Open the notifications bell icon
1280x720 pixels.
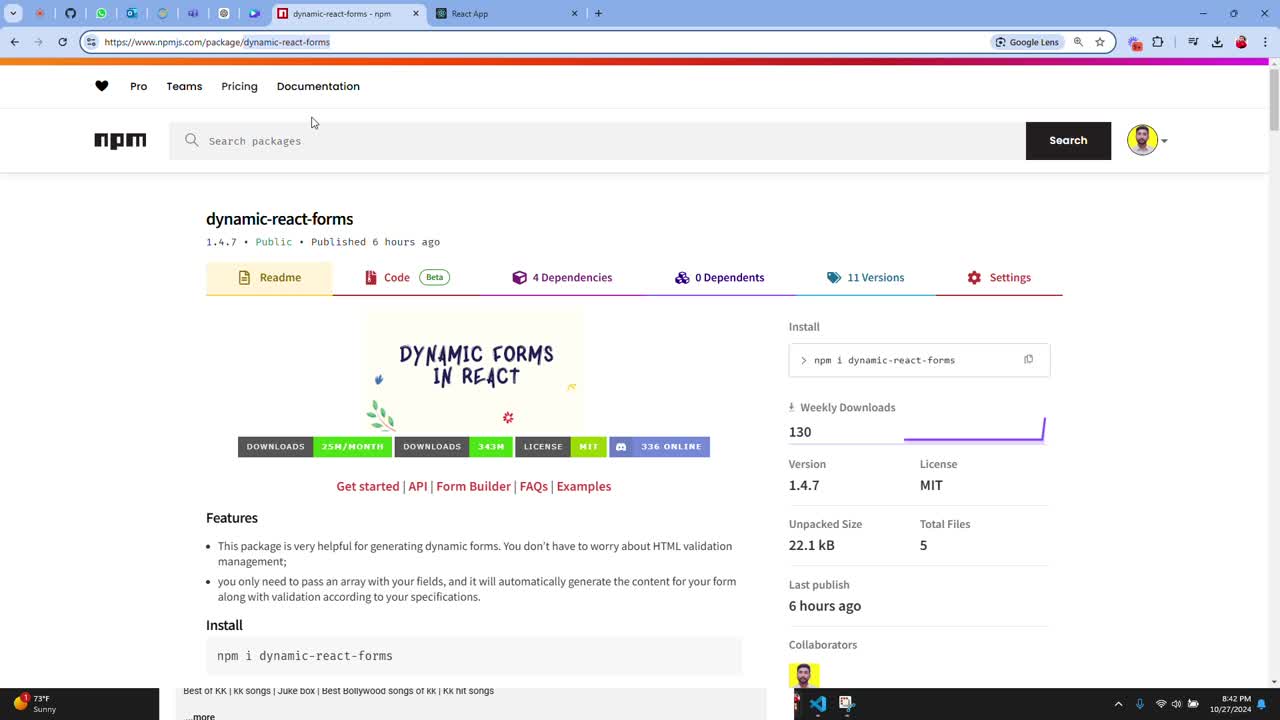point(1262,704)
